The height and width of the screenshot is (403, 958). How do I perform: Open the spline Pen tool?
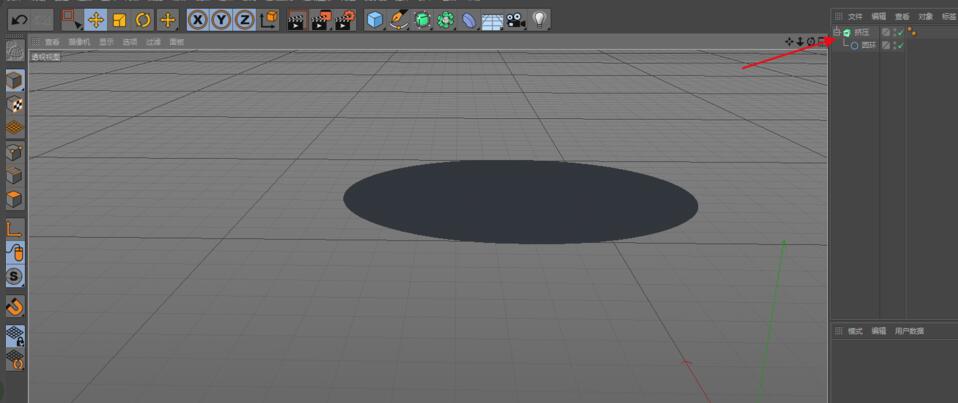click(398, 19)
